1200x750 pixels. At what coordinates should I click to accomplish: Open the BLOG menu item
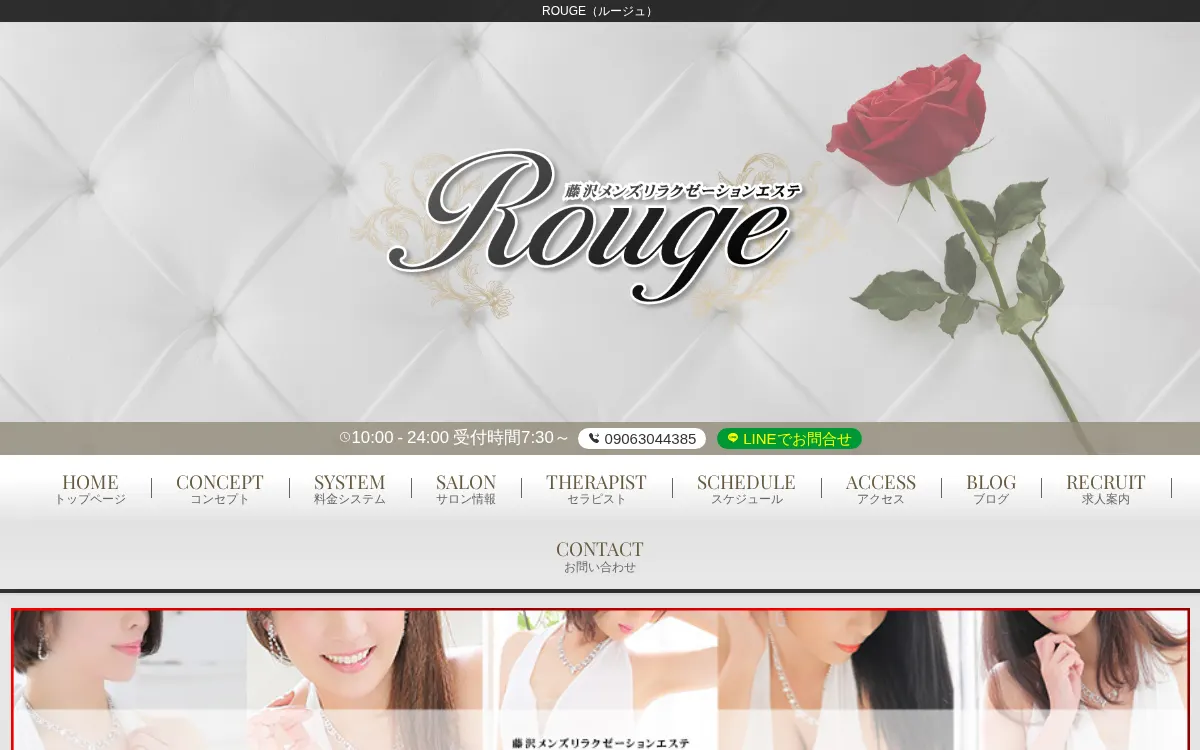(991, 488)
